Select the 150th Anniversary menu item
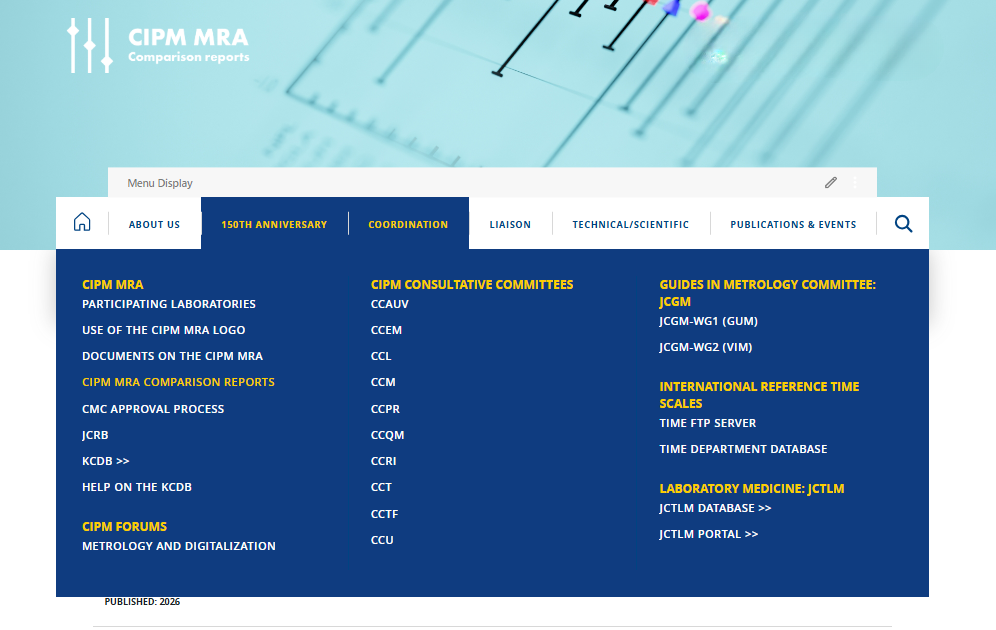 point(274,225)
